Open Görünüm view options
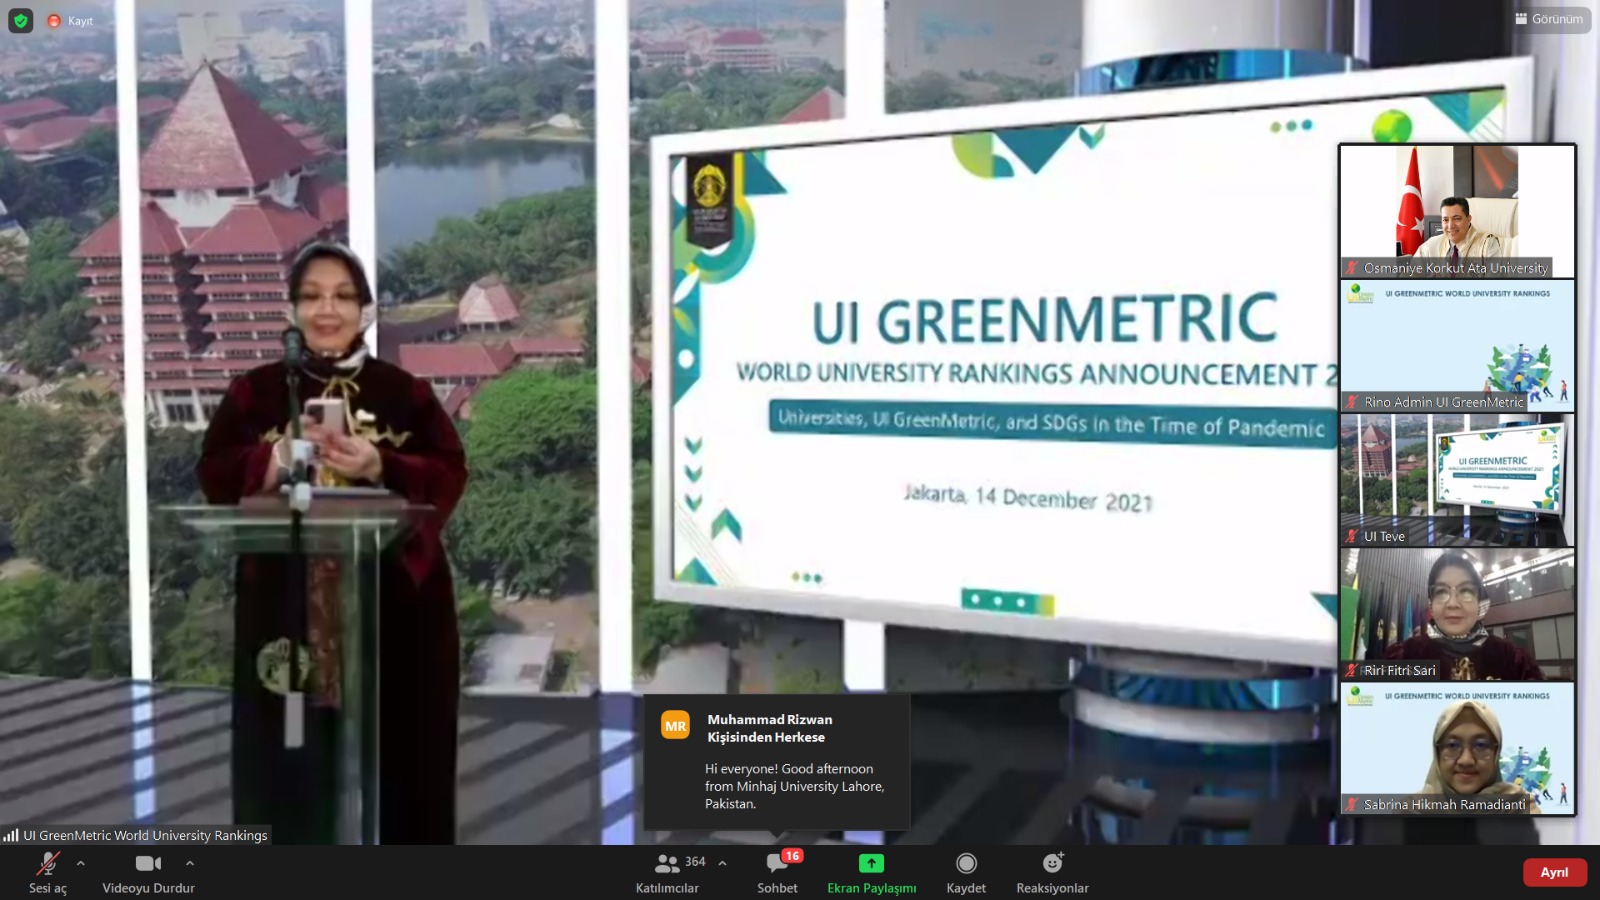The width and height of the screenshot is (1600, 900). click(1549, 19)
